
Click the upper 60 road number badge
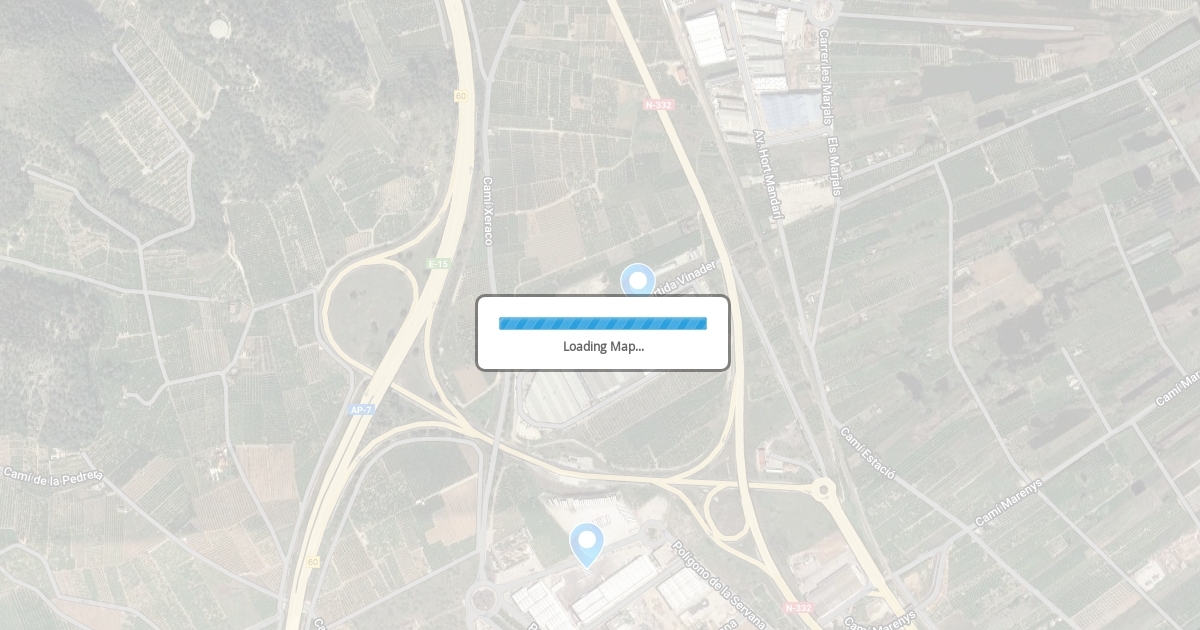point(460,96)
